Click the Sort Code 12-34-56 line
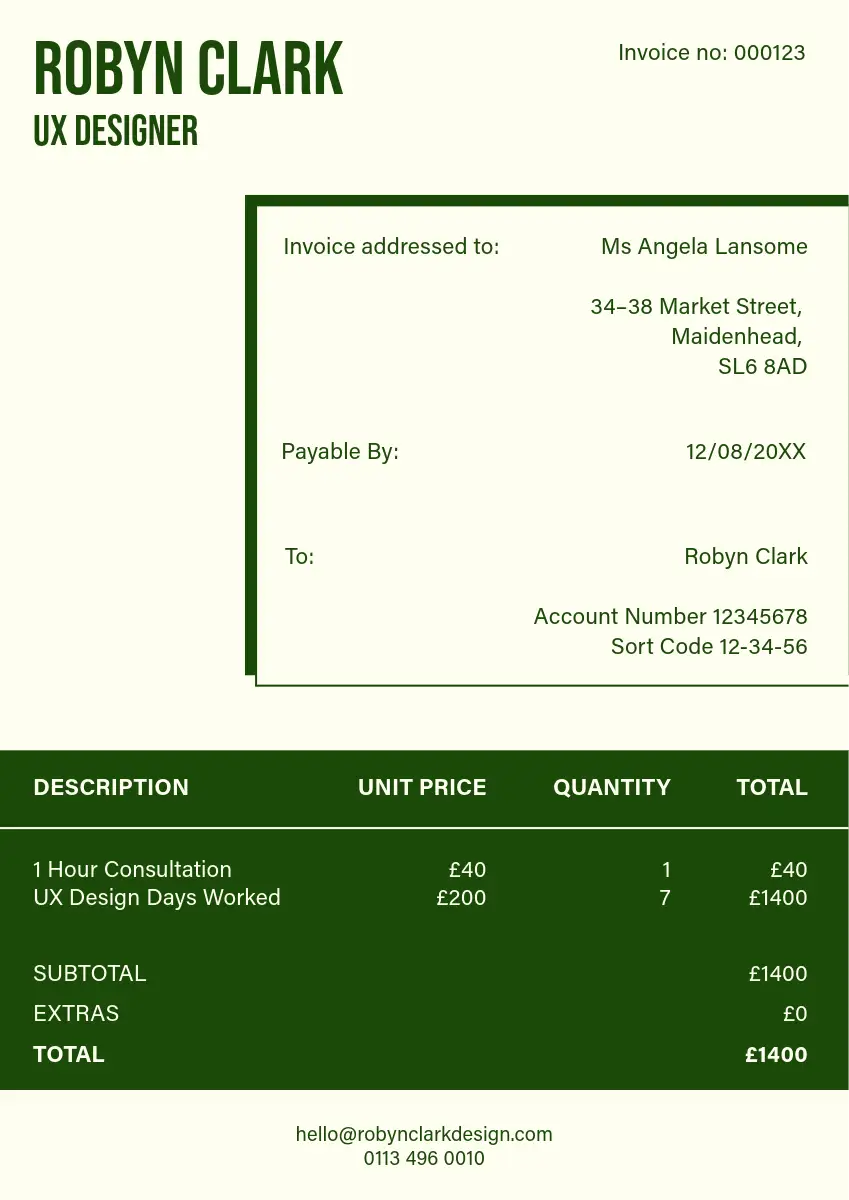The height and width of the screenshot is (1200, 849). (709, 646)
